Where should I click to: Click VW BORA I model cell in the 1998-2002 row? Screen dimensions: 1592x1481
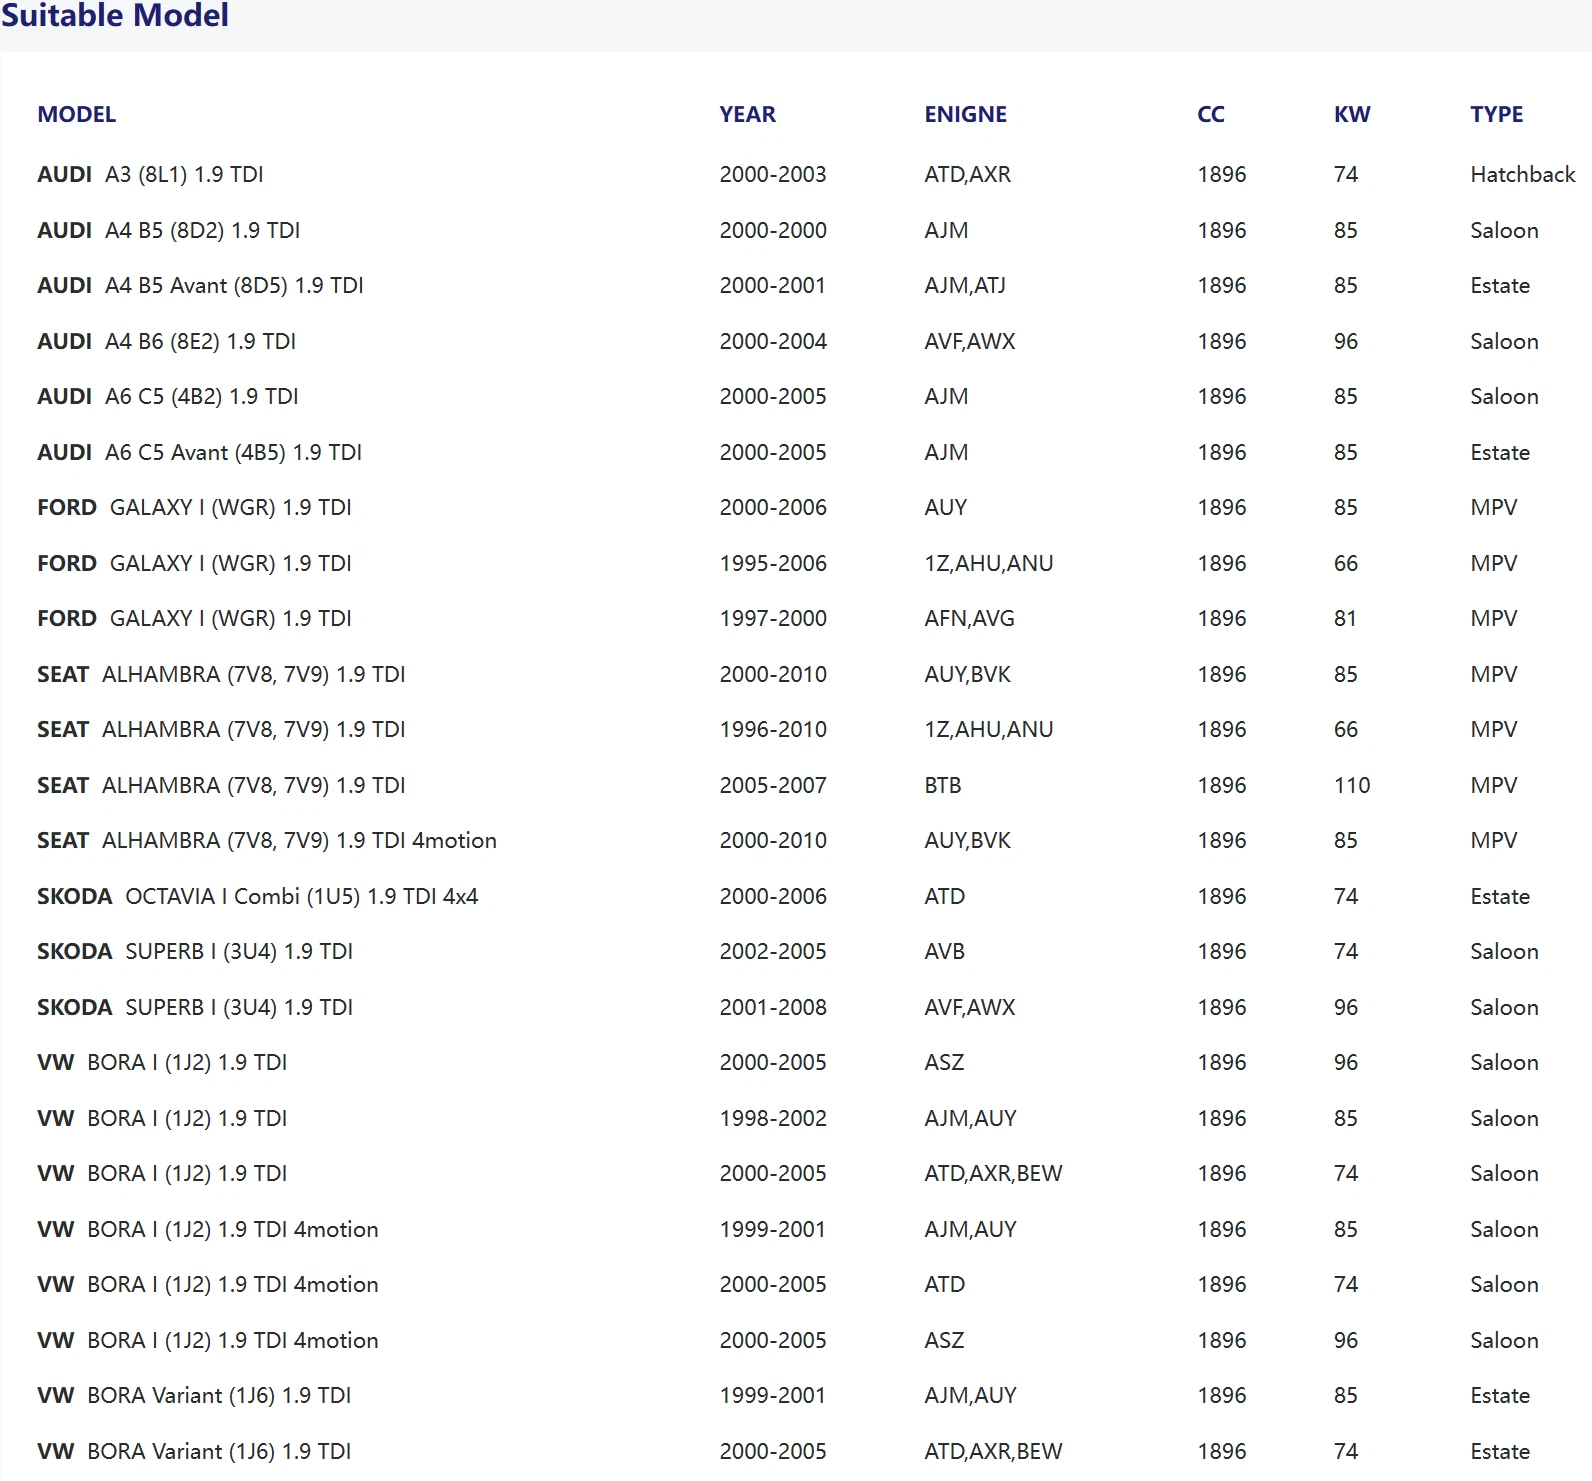click(163, 1118)
